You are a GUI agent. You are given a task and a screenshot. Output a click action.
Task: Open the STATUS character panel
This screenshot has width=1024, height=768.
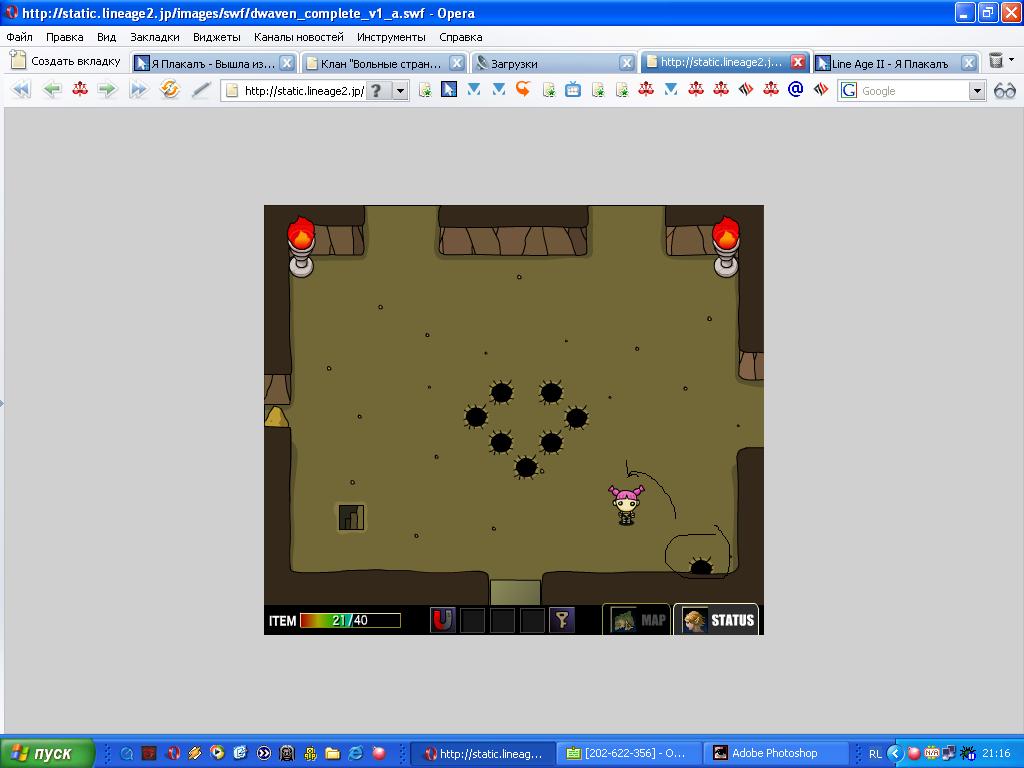coord(716,620)
